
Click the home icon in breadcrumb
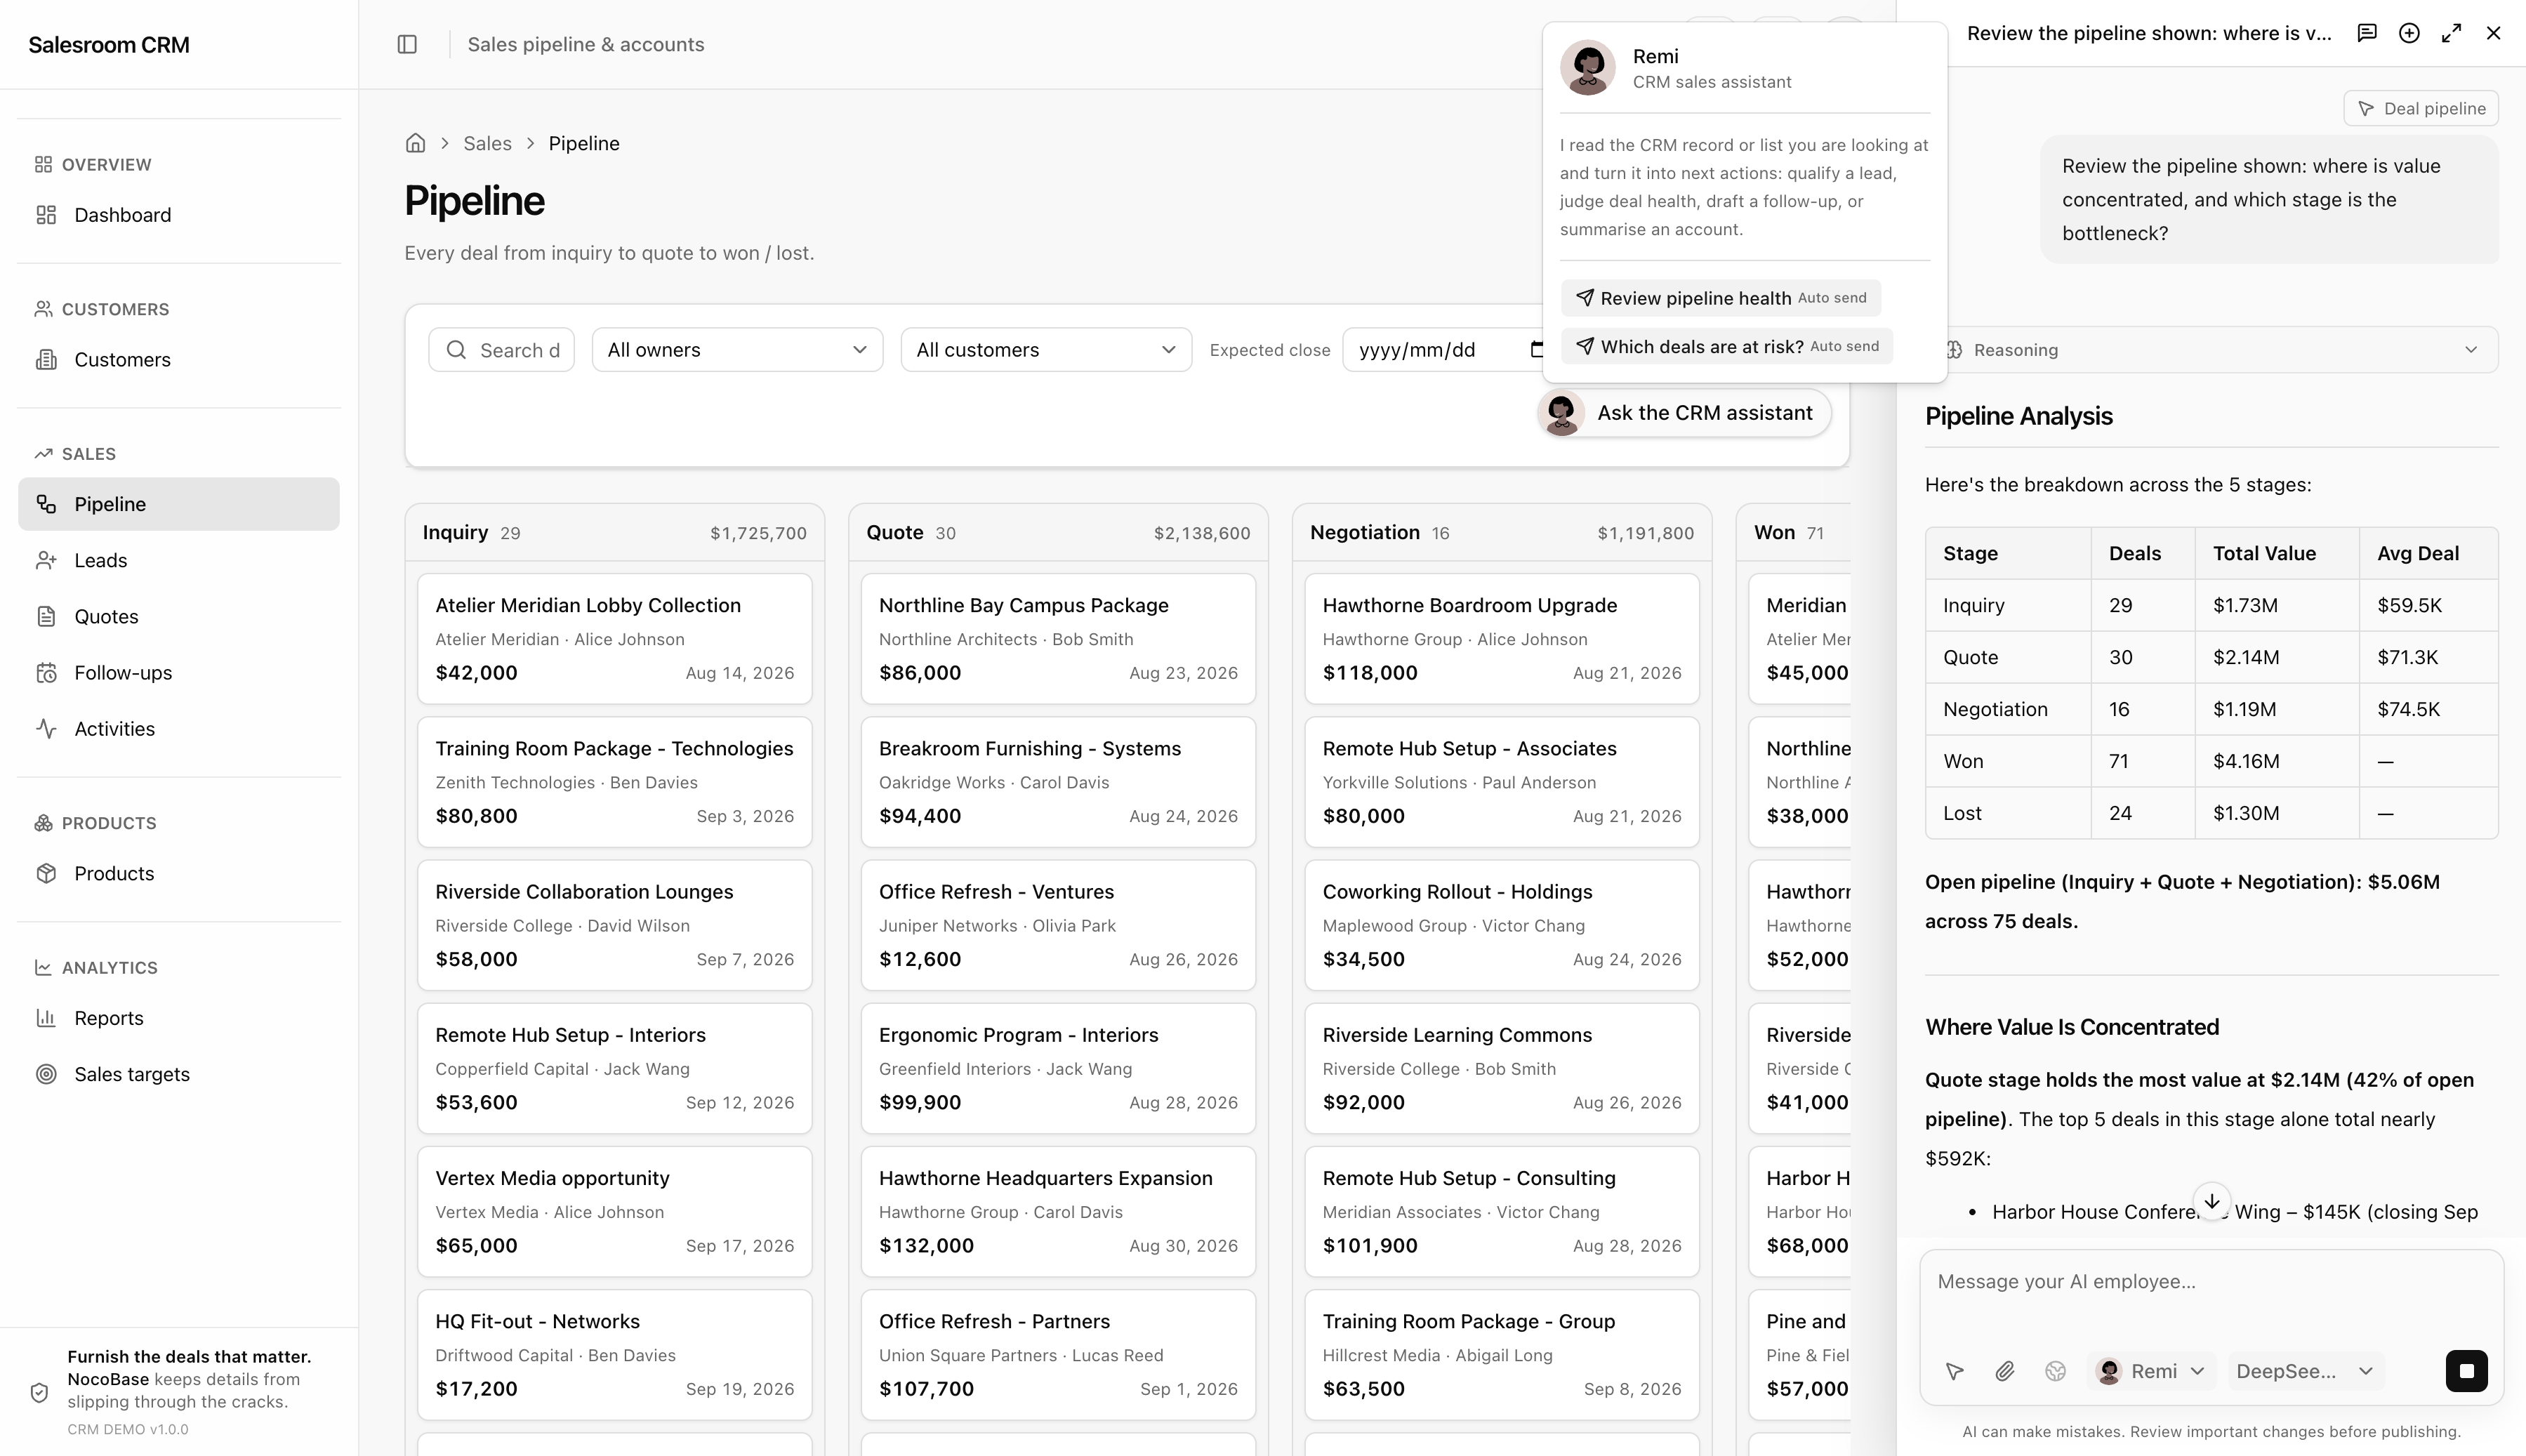point(415,143)
